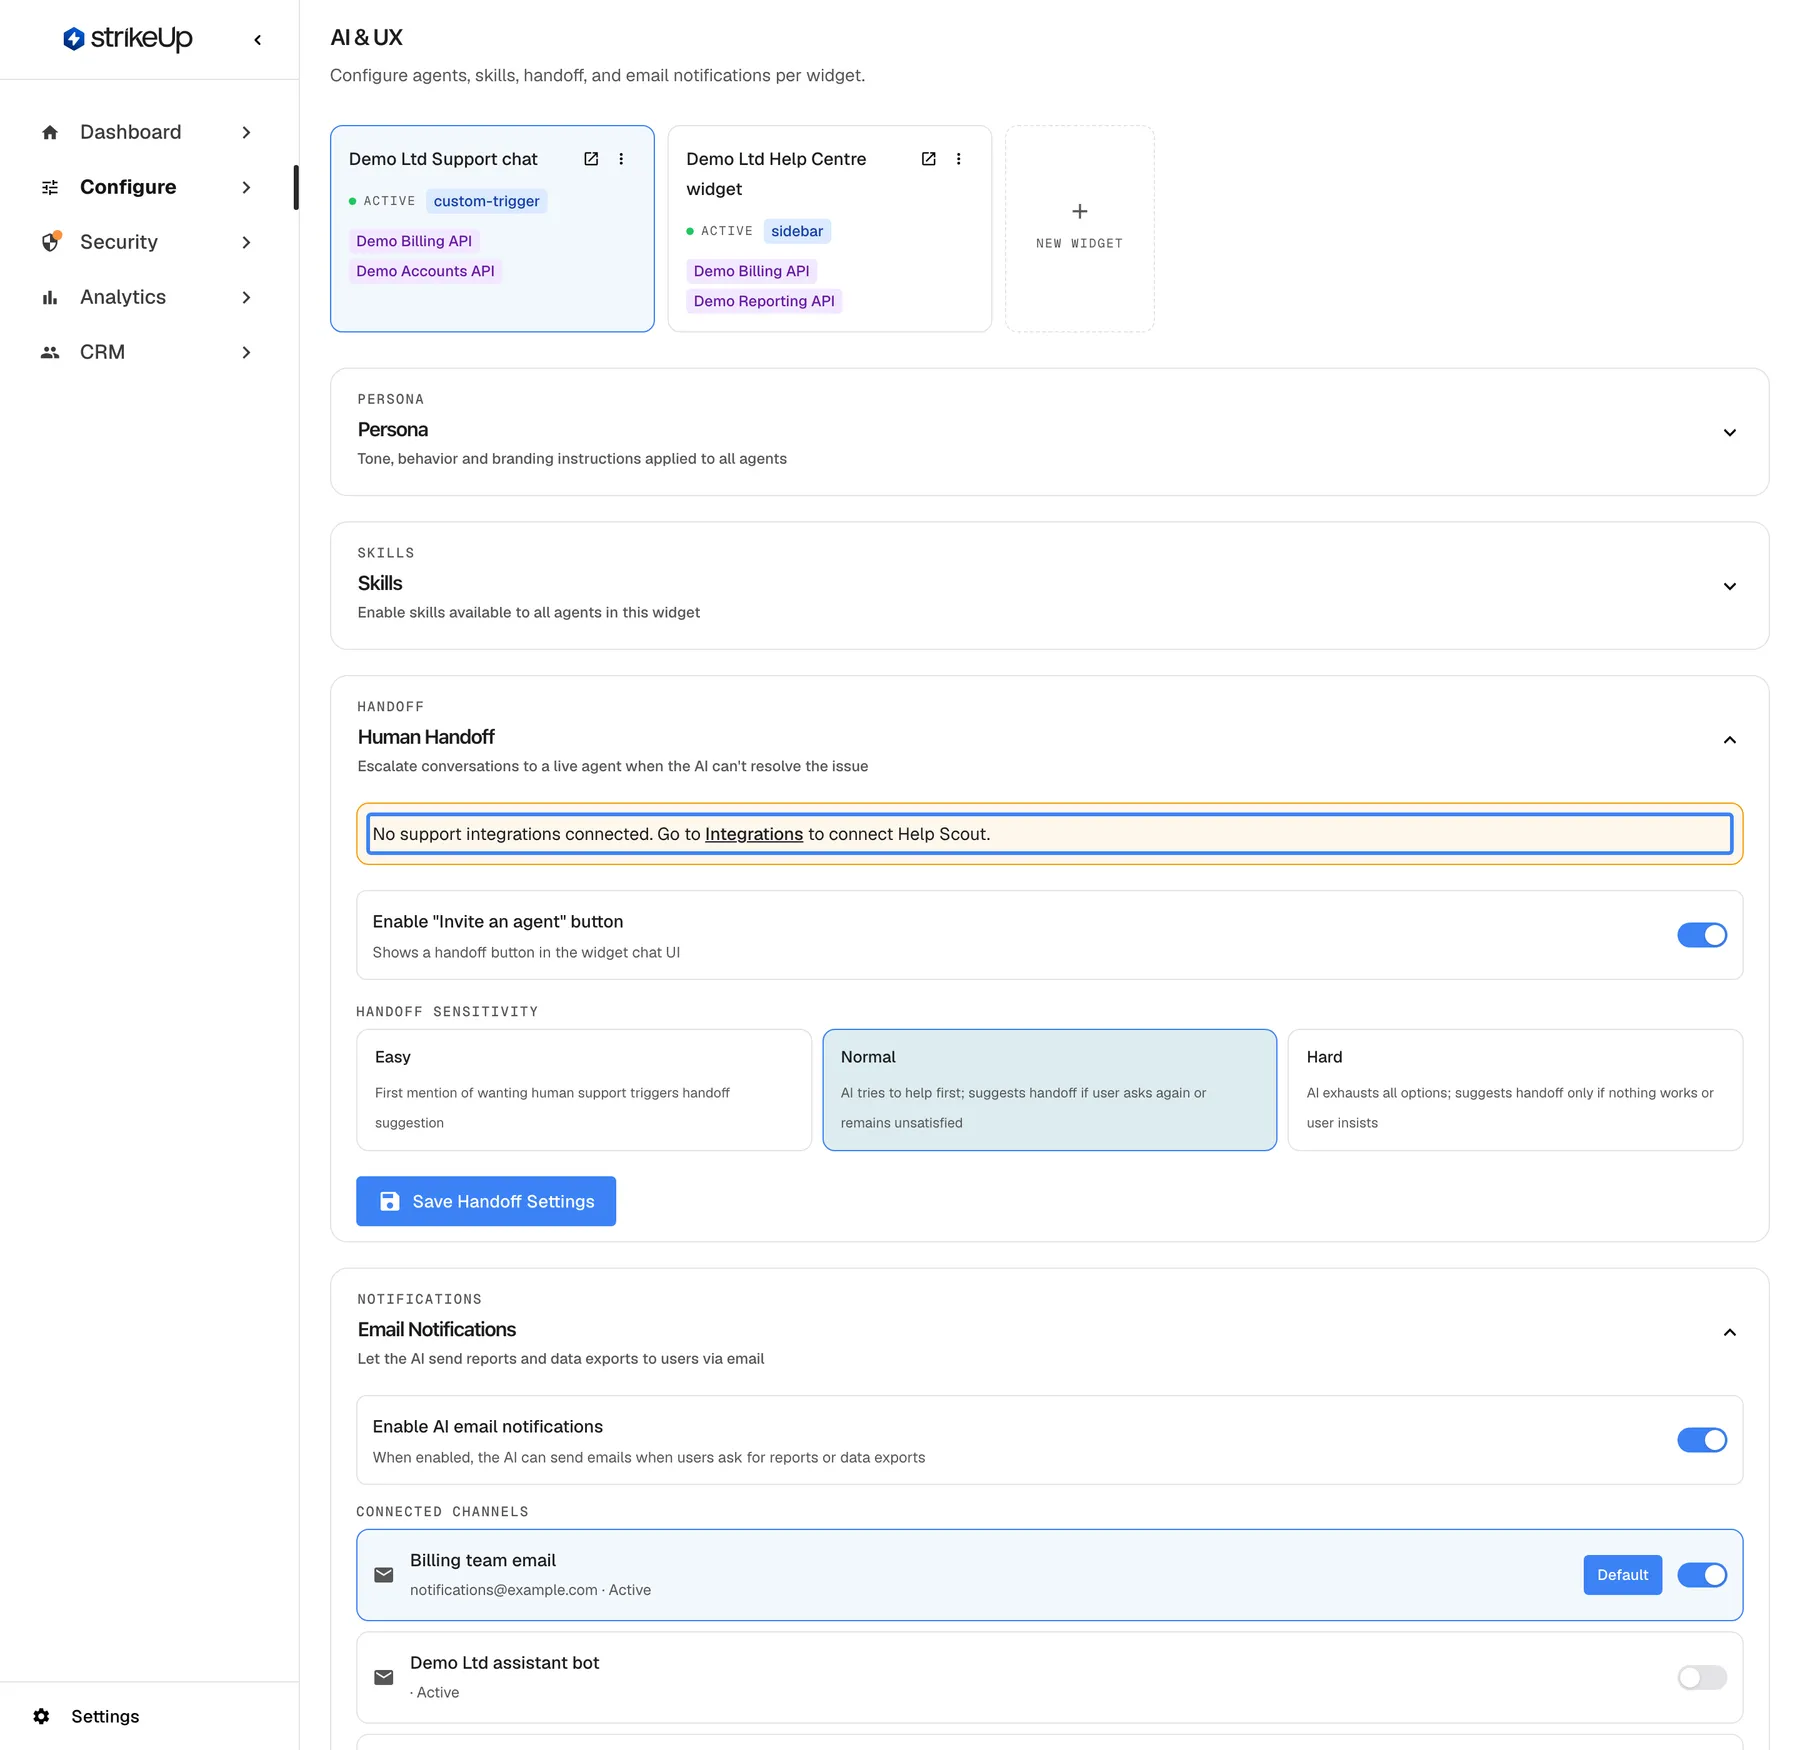Collapse the Email Notifications section
The image size is (1800, 1750).
[x=1730, y=1333]
